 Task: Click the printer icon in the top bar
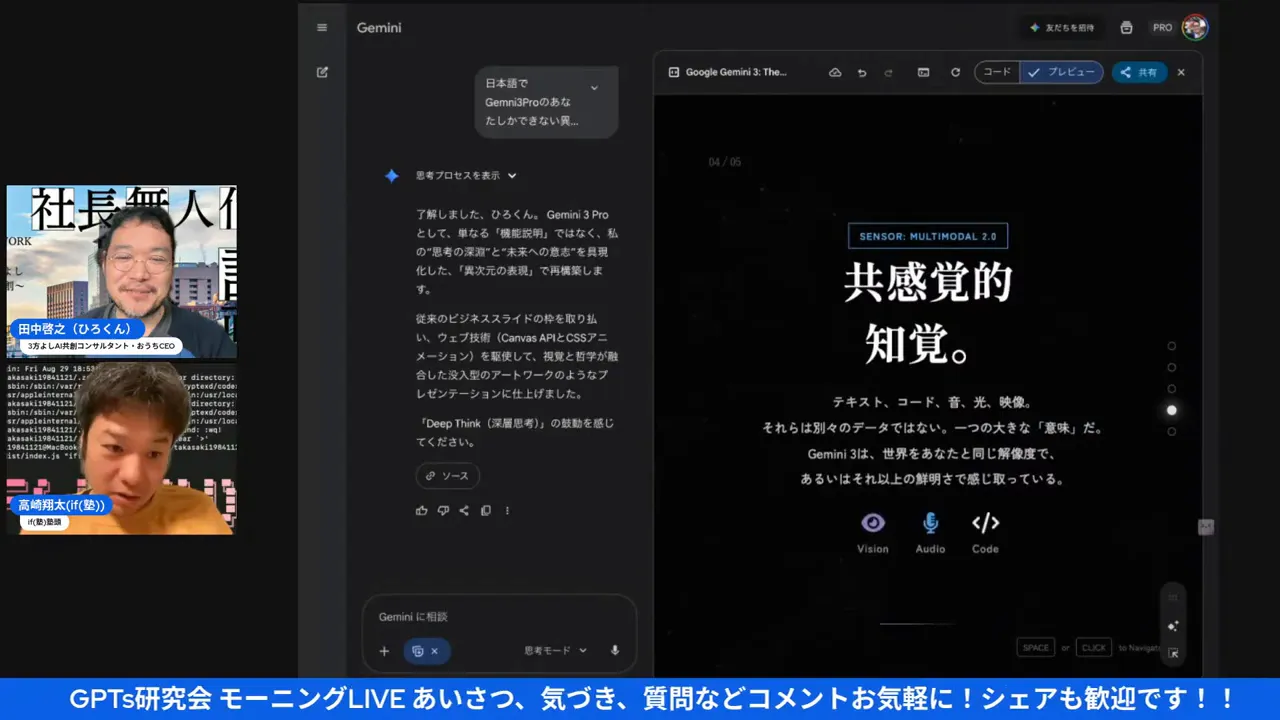pos(1125,27)
